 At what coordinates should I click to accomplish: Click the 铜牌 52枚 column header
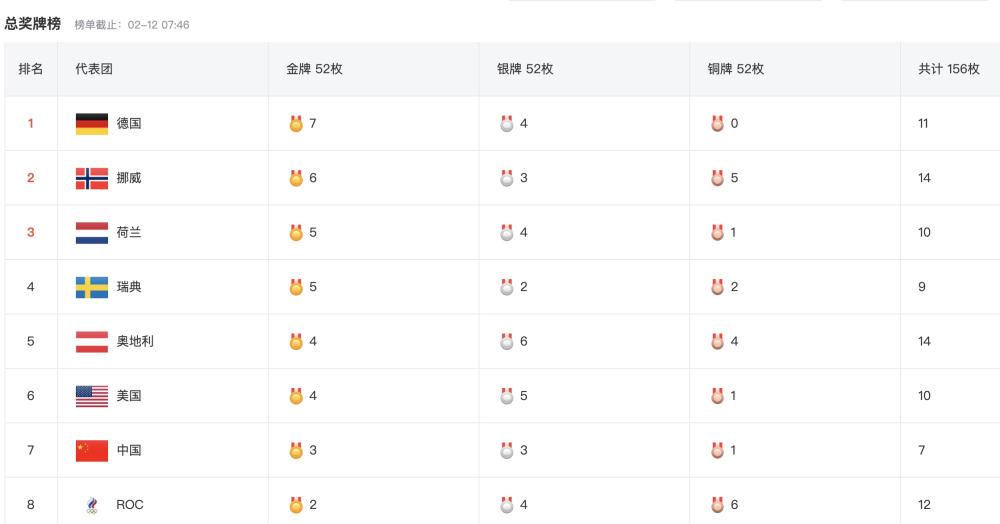coord(735,69)
